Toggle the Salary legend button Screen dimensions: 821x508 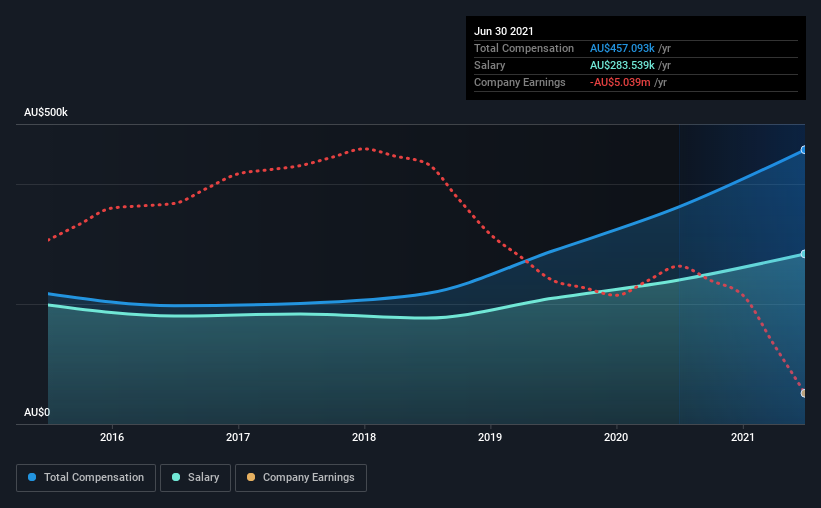(x=195, y=478)
